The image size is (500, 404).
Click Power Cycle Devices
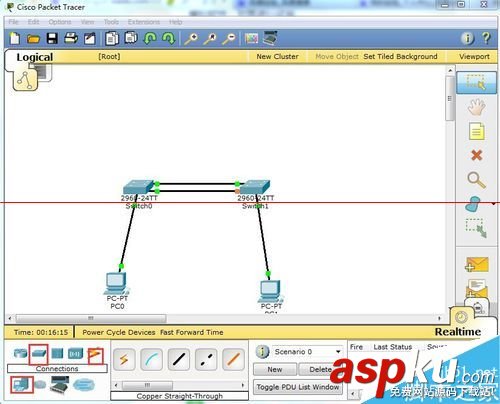[119, 332]
